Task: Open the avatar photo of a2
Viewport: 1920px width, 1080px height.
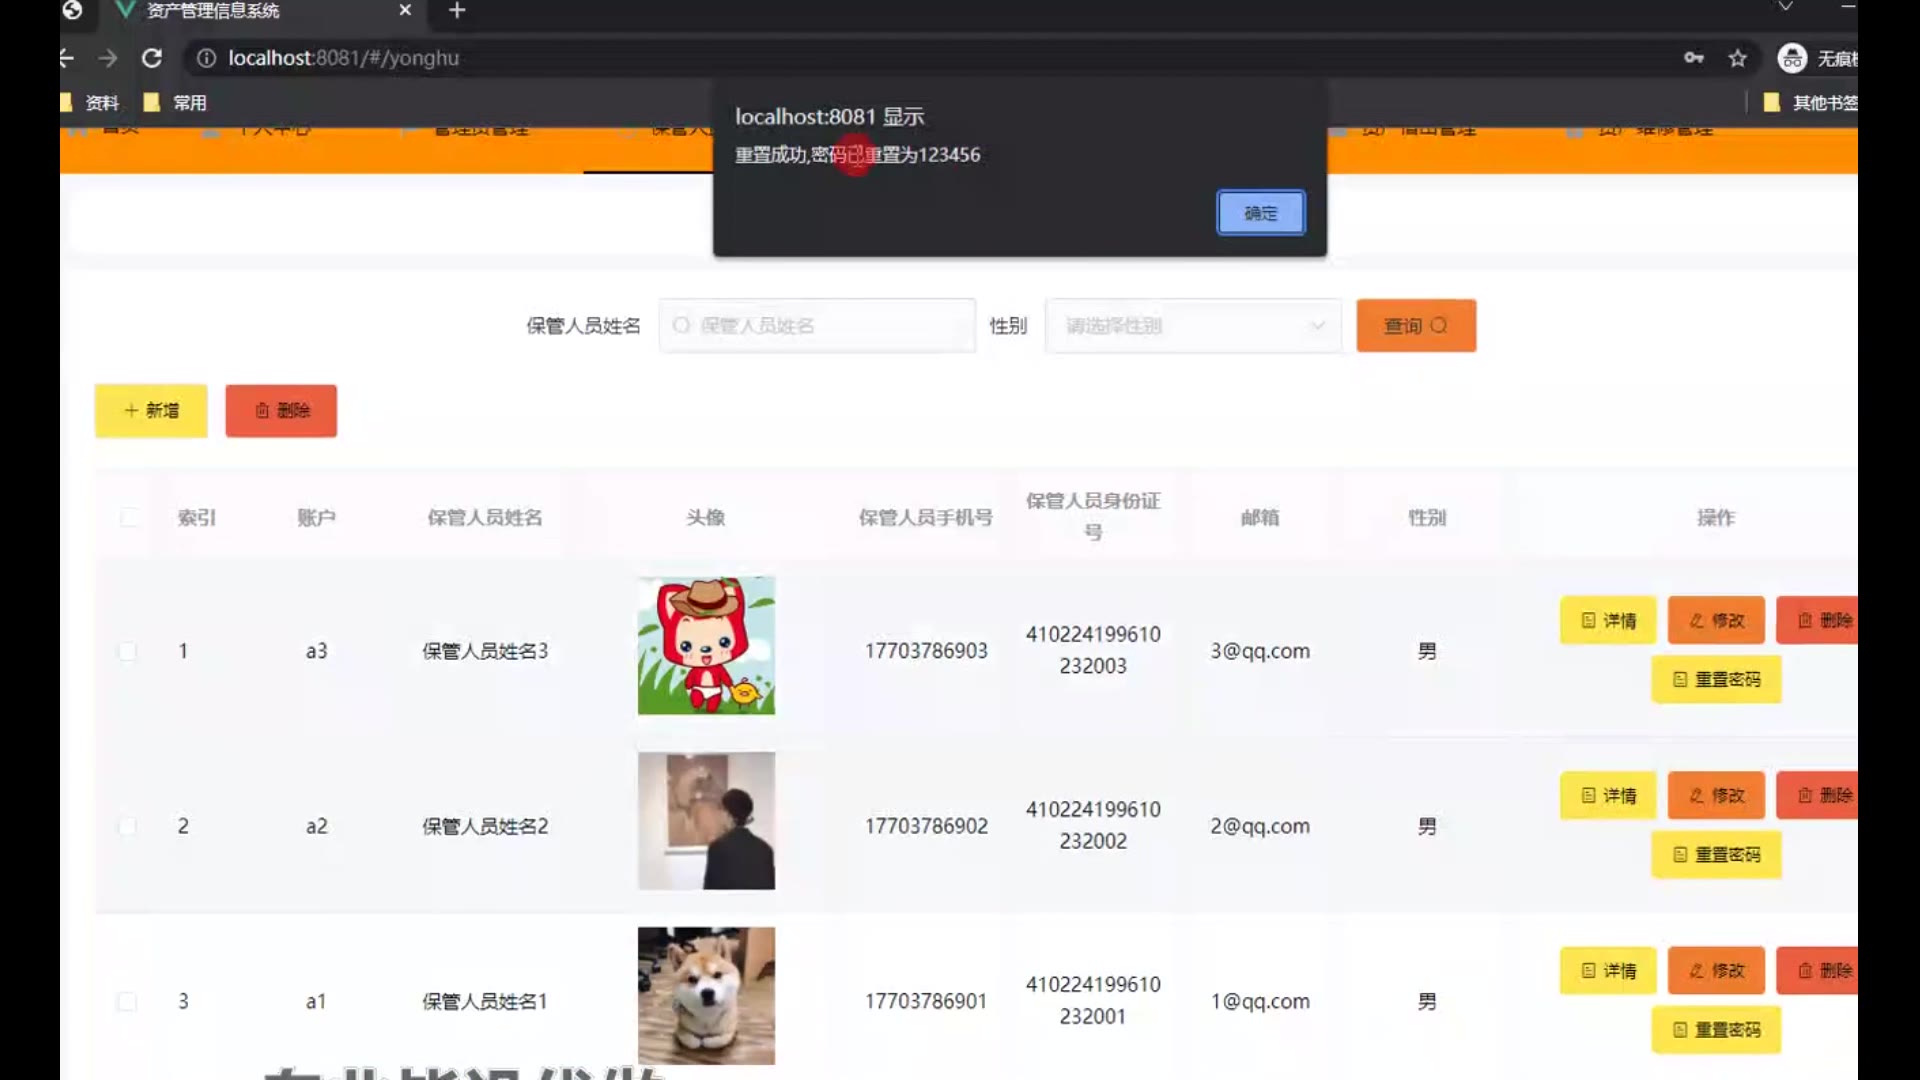Action: click(706, 821)
